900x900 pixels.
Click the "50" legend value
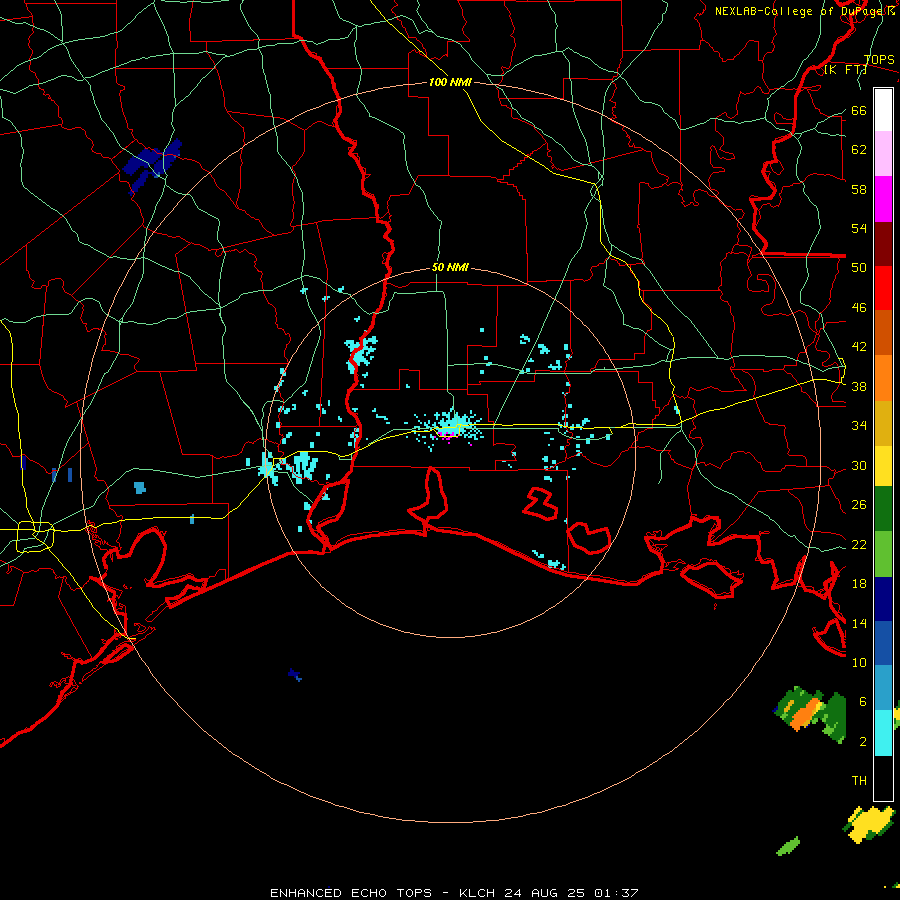859,268
